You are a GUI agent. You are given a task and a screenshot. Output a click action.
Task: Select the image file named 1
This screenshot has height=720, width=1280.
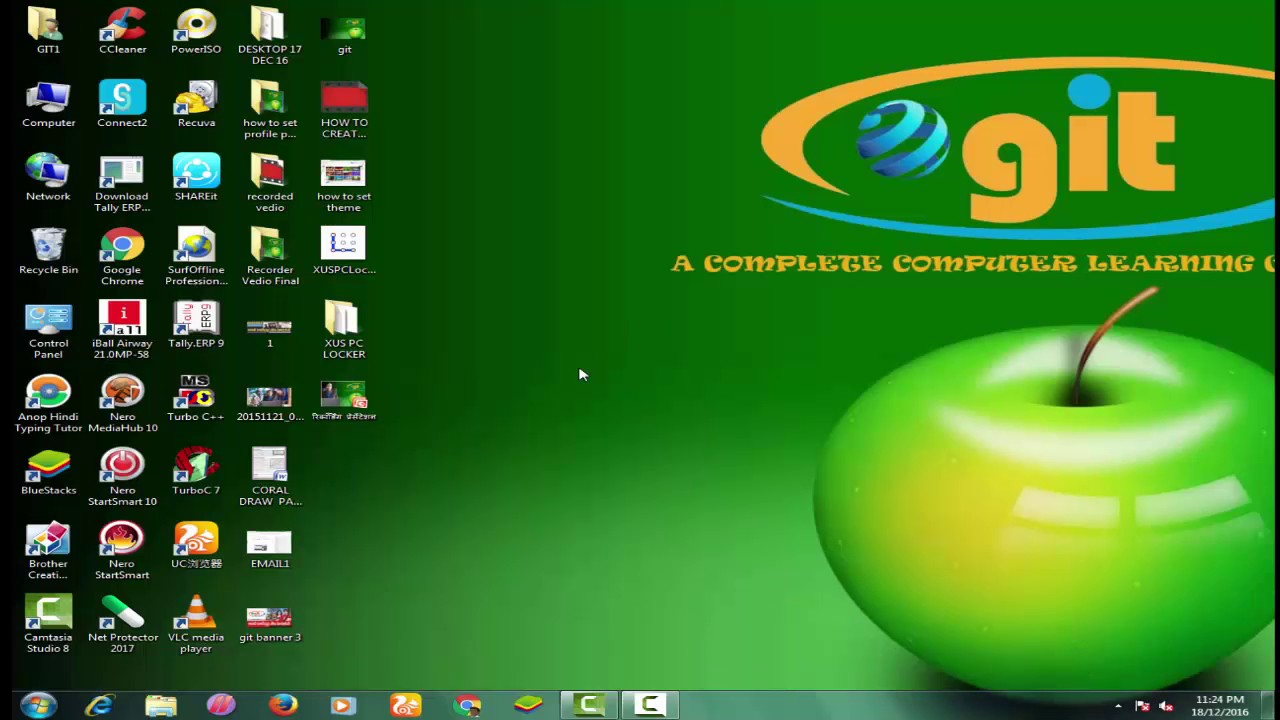[x=269, y=332]
